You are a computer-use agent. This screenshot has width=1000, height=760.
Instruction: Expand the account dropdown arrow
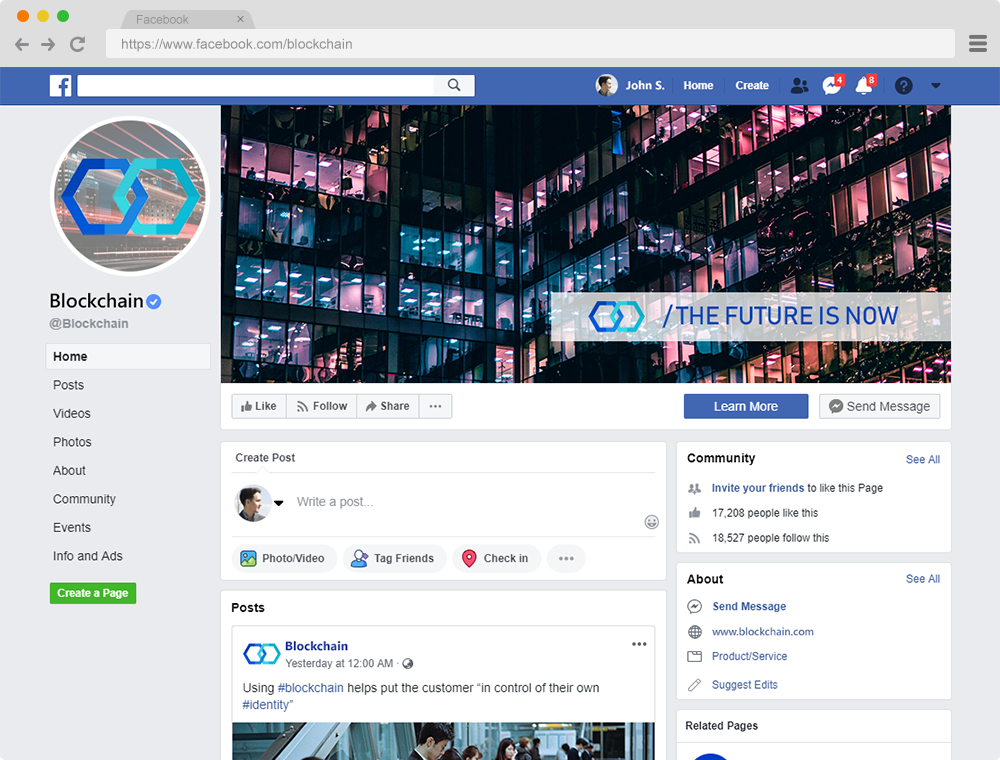[936, 85]
